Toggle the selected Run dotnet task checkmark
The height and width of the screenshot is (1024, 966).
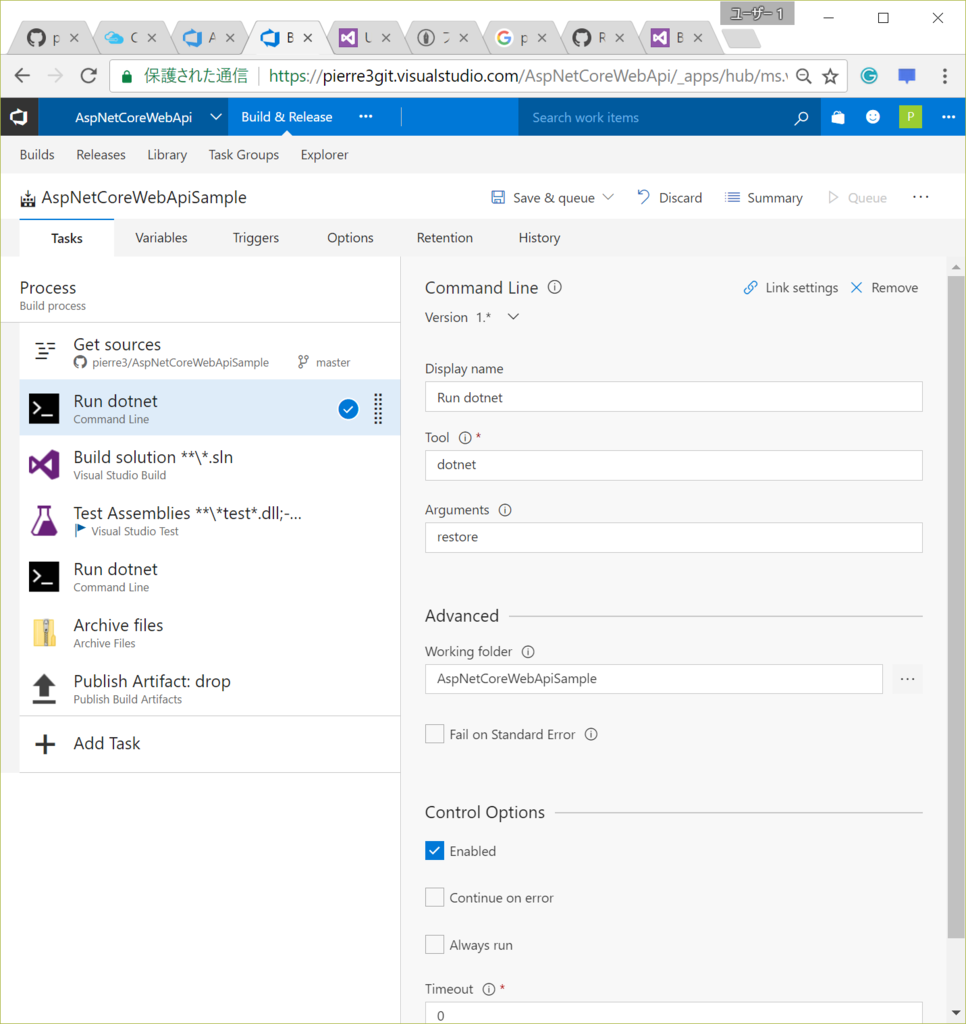click(x=348, y=409)
